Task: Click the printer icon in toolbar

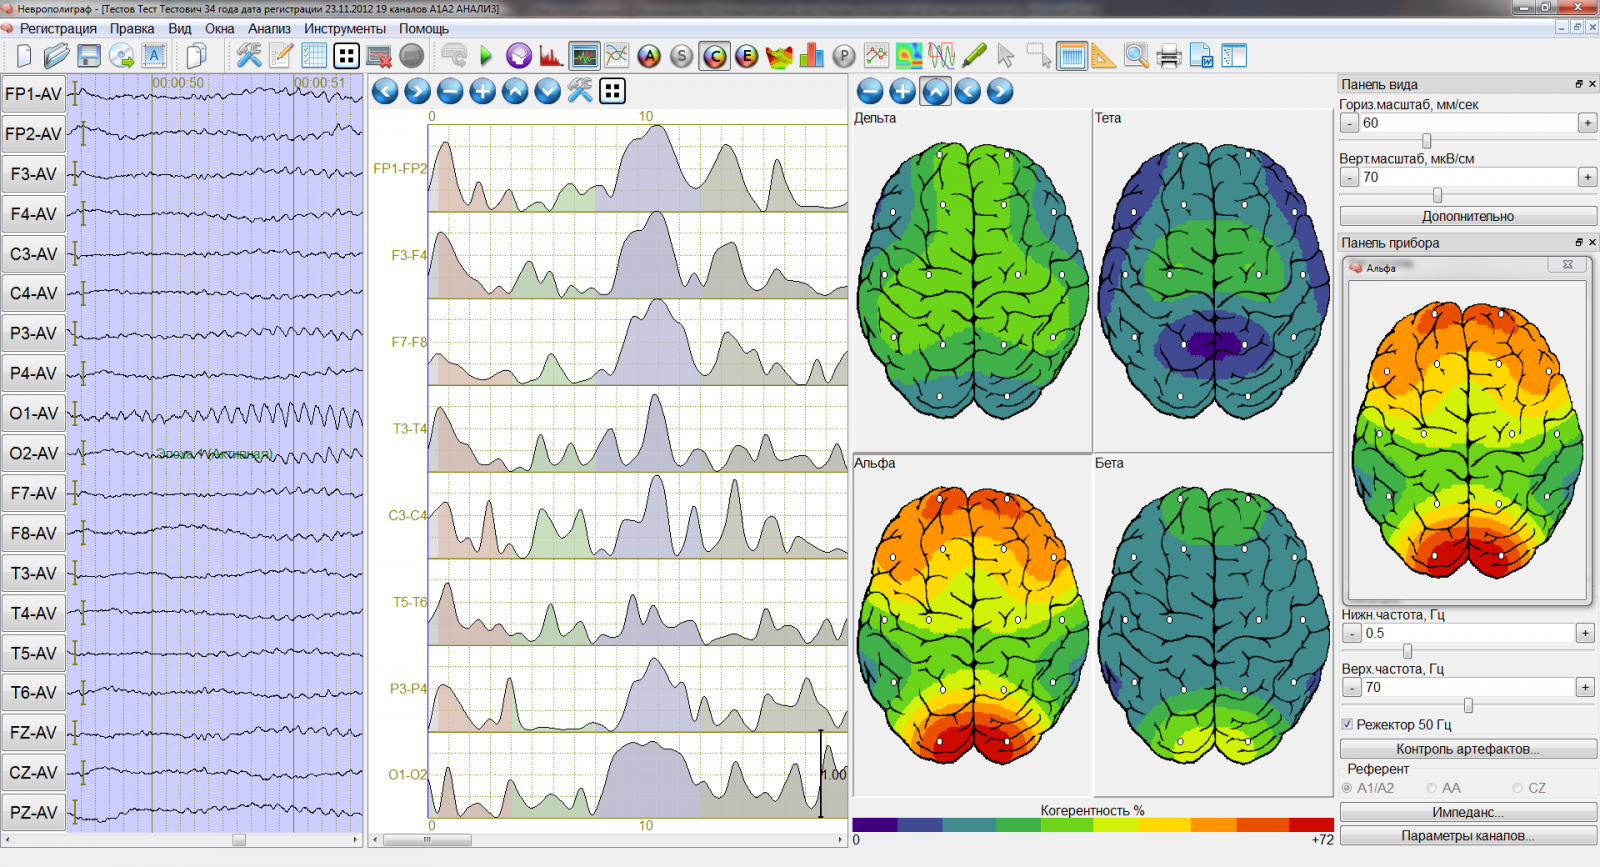Action: pos(1168,56)
